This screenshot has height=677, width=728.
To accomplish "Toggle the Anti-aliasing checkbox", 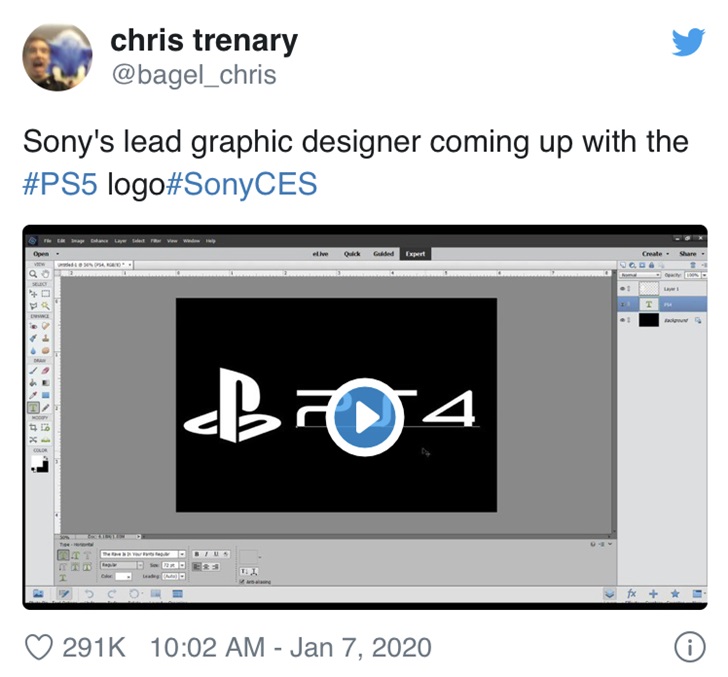I will pos(242,581).
